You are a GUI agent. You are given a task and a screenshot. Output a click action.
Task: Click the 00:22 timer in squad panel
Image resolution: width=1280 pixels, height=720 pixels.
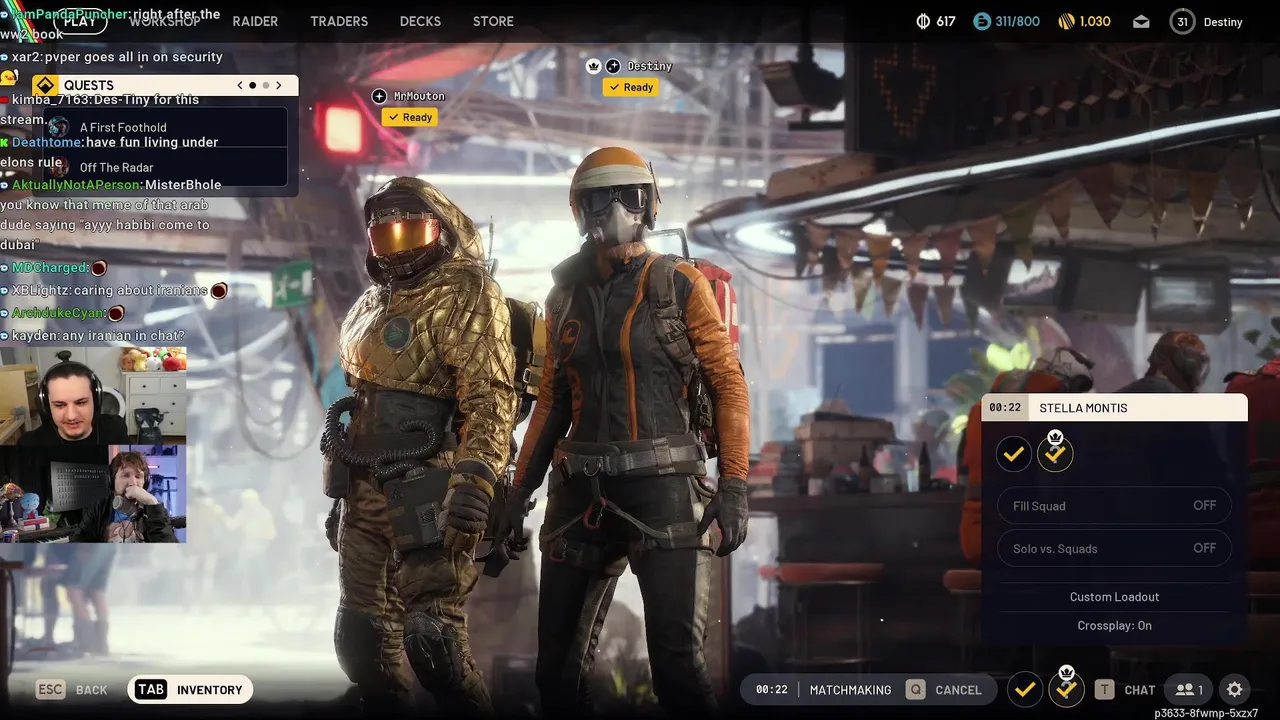pos(1005,408)
